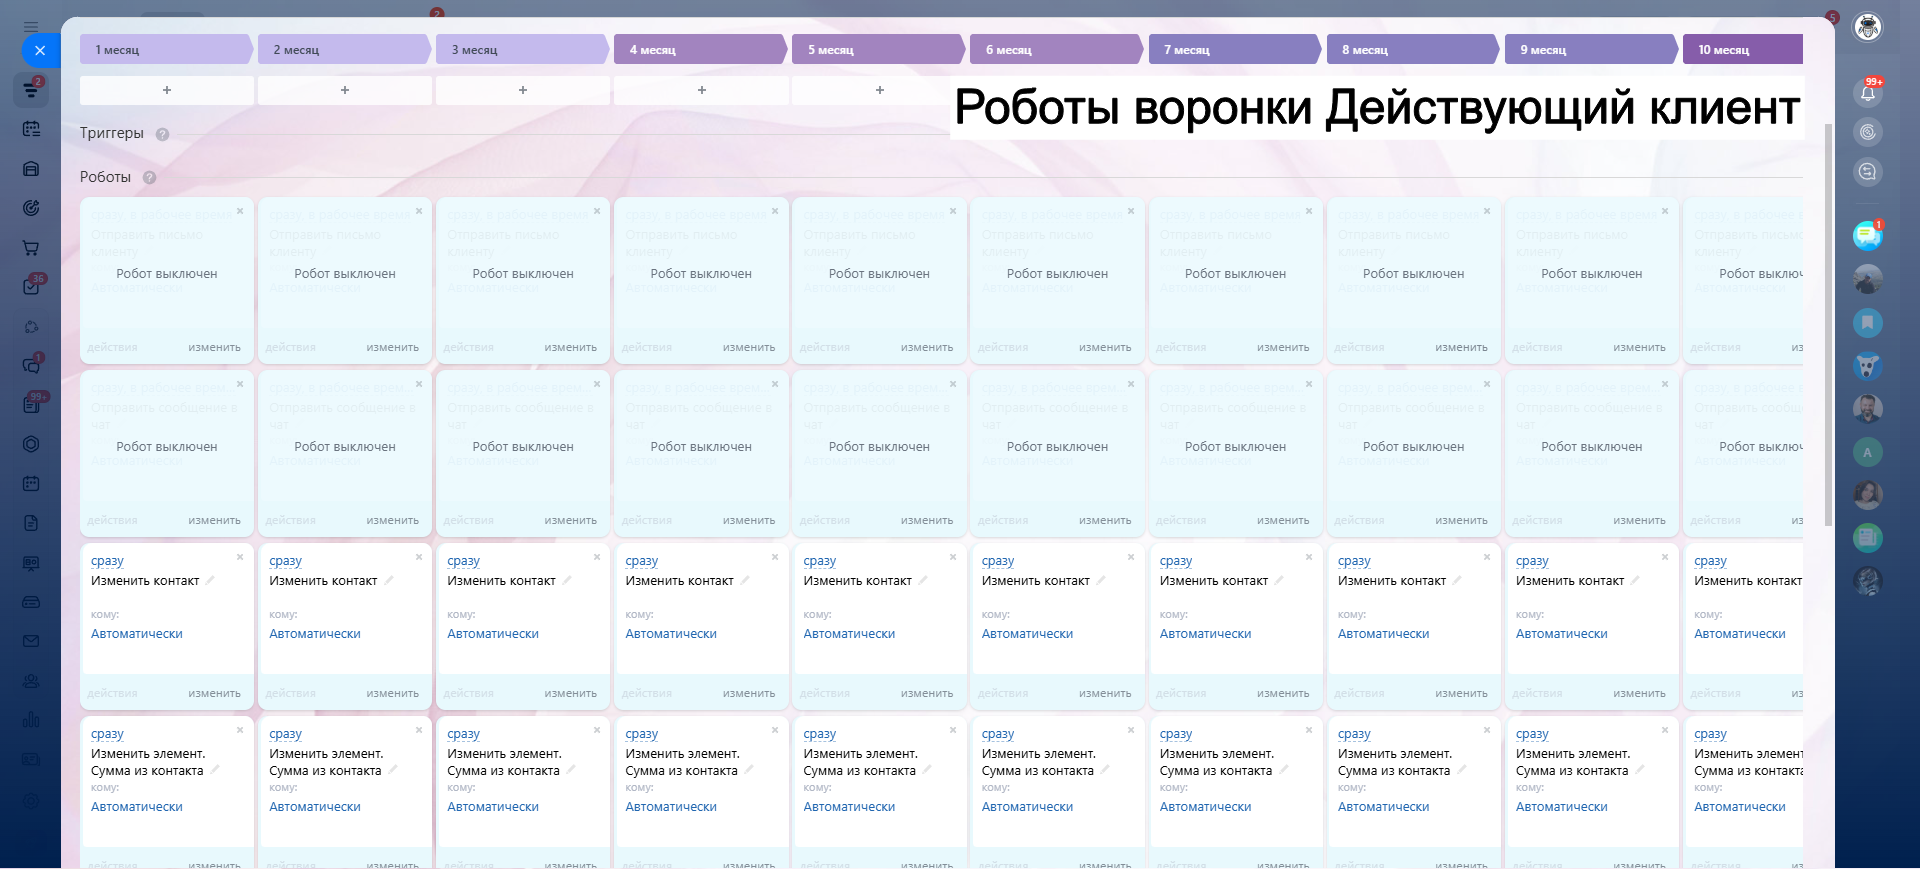Click the Triggers help question mark icon
This screenshot has width=1920, height=869.
(x=162, y=134)
